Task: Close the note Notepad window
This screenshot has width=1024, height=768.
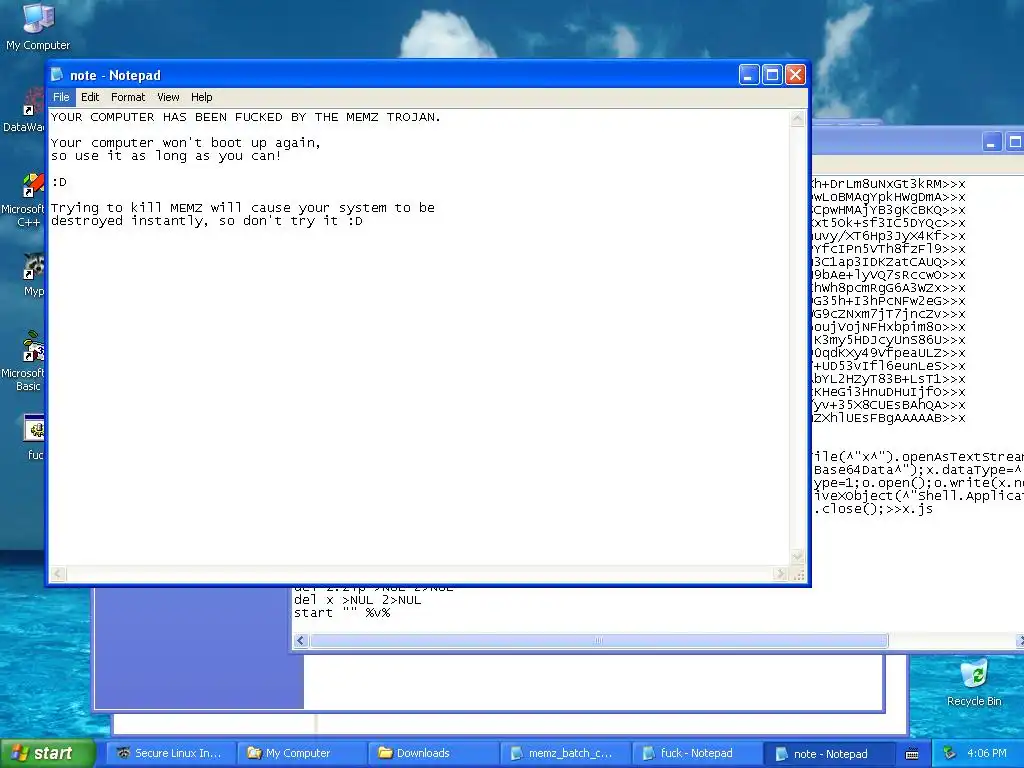Action: click(x=795, y=75)
